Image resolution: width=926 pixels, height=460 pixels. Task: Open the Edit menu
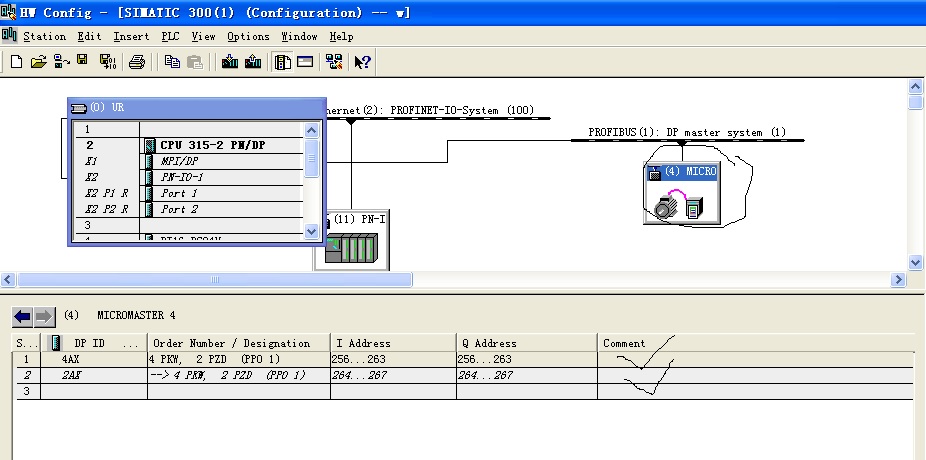(x=89, y=36)
